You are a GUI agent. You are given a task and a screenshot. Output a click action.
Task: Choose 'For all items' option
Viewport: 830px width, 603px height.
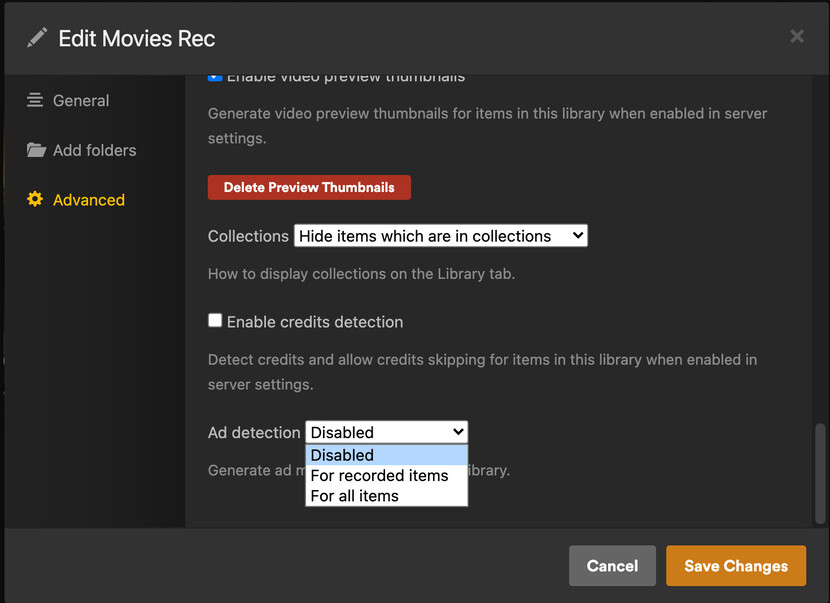(354, 496)
